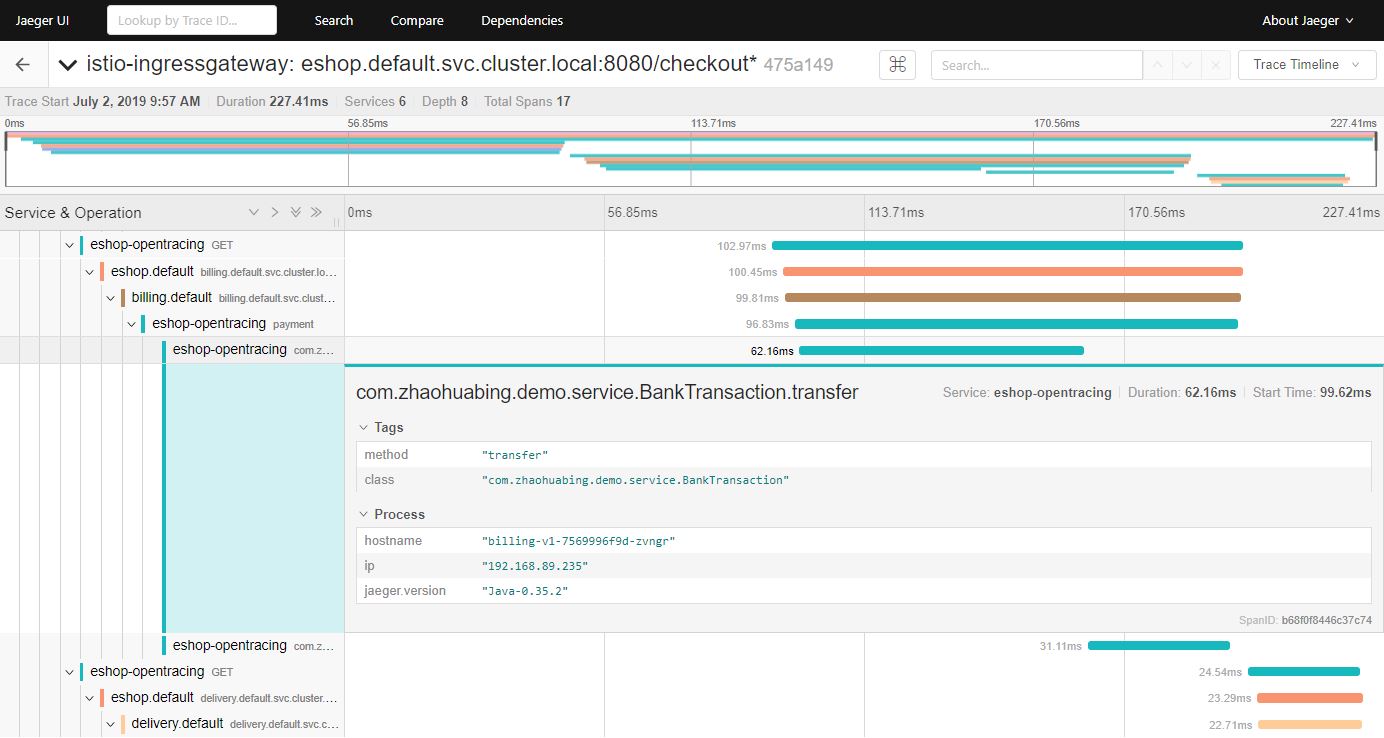
Task: Click Expand +1 single chevron-down in Service & Operation header
Action: click(x=254, y=212)
